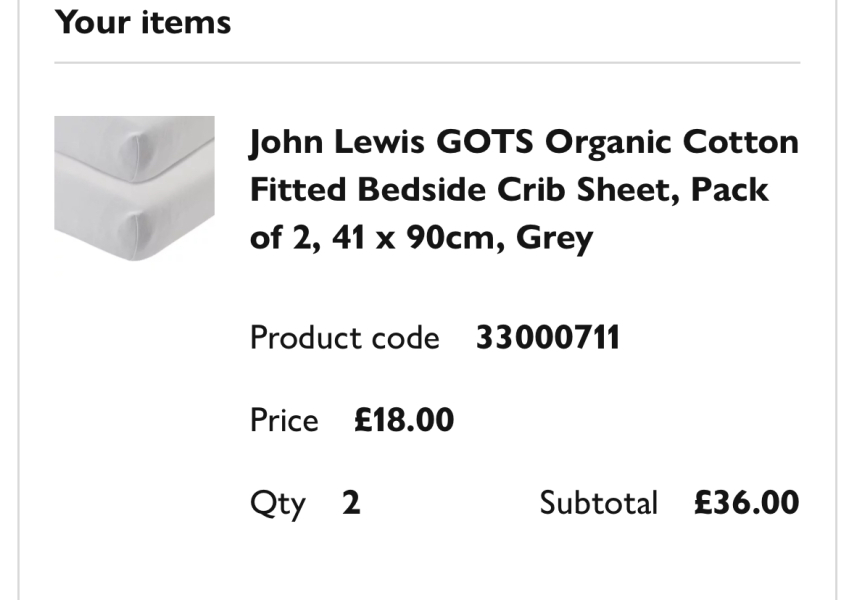Click the grey crib sheet product thumbnail
This screenshot has width=849, height=600.
pos(134,188)
